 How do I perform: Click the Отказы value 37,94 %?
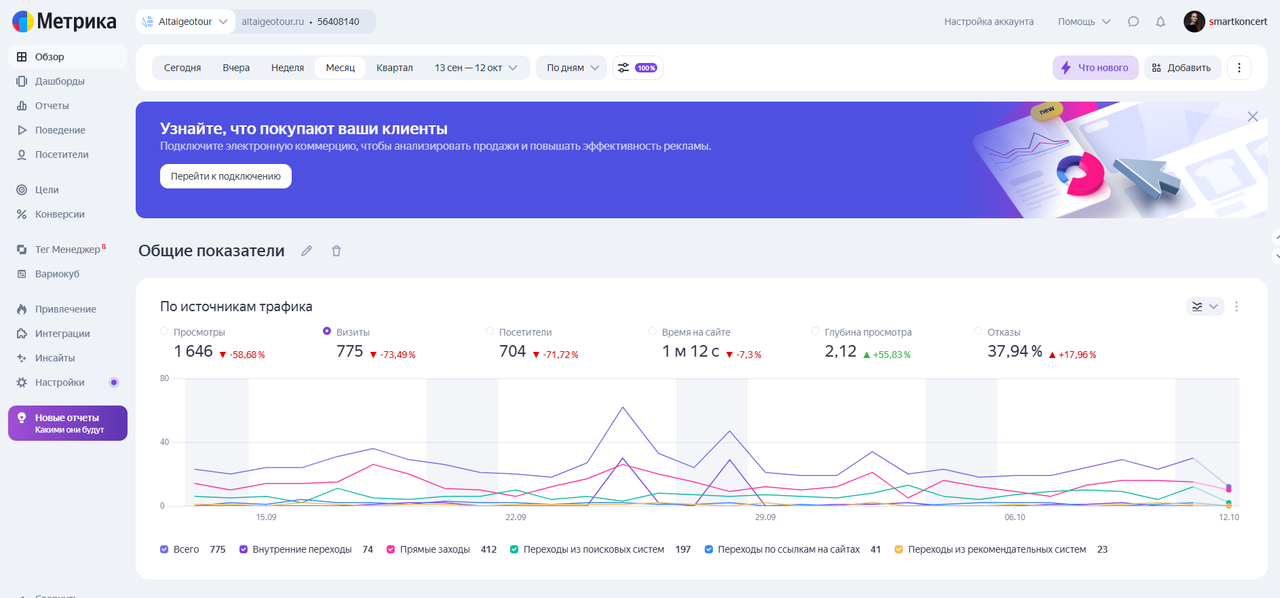[1015, 351]
